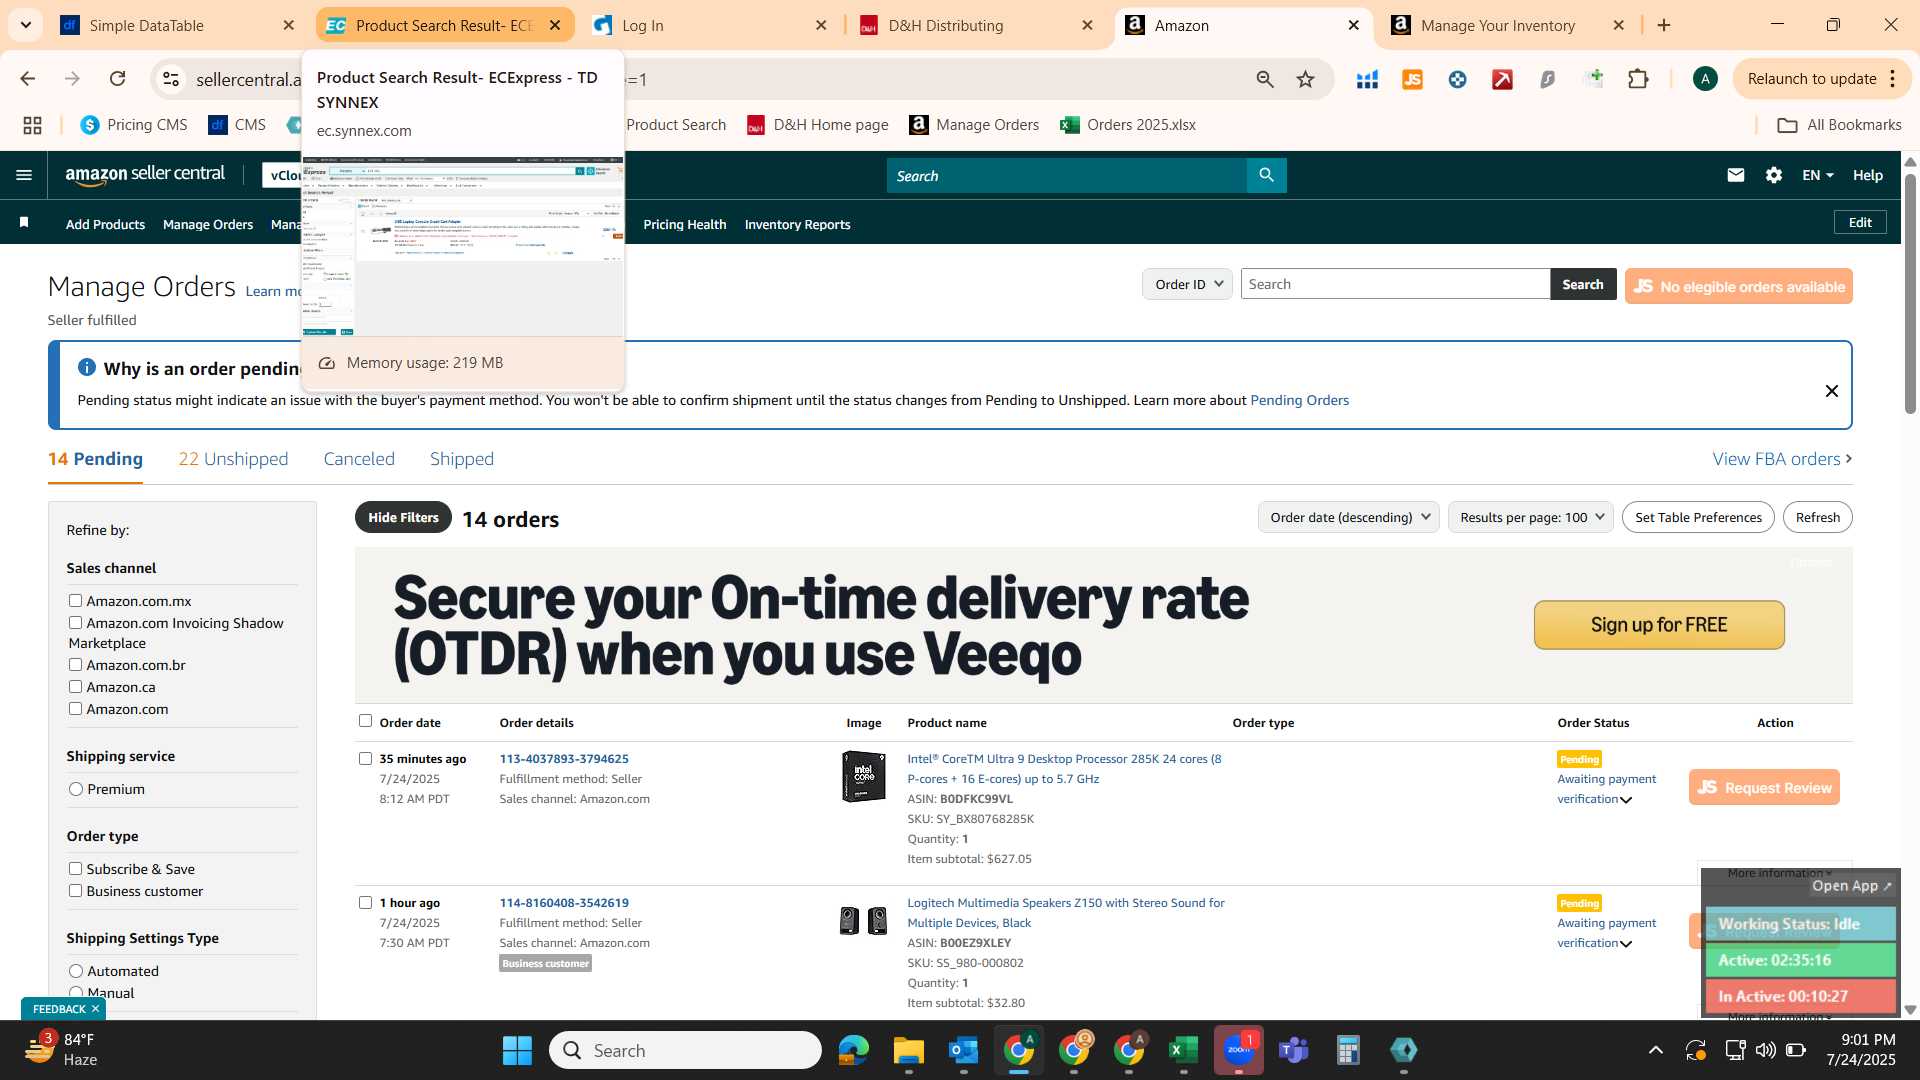
Task: Expand awaiting payment status for Intel order
Action: (x=1626, y=800)
